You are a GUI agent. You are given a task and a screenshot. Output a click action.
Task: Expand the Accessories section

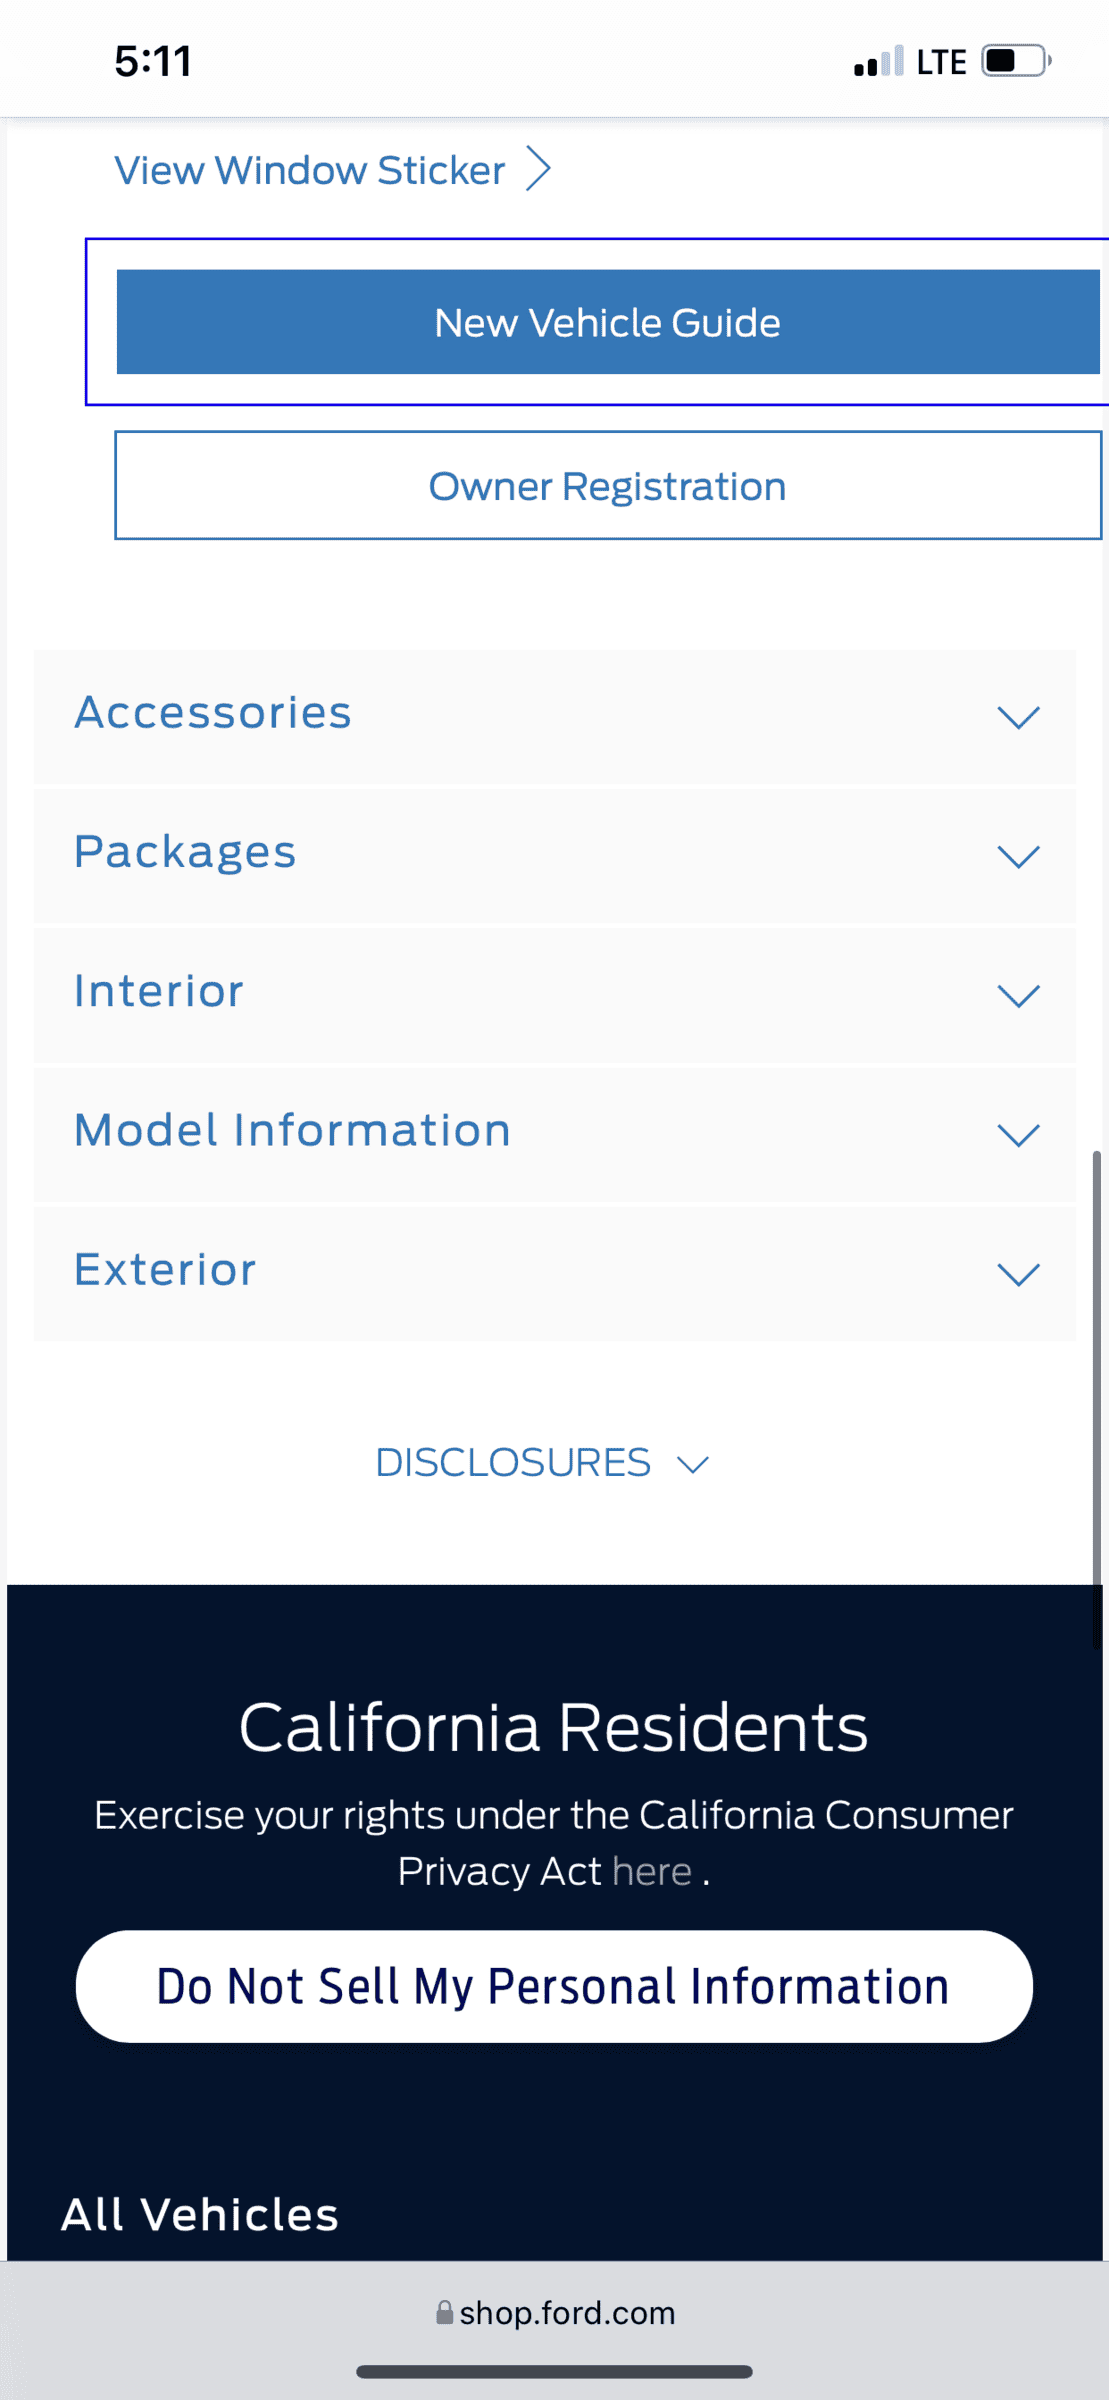[555, 716]
